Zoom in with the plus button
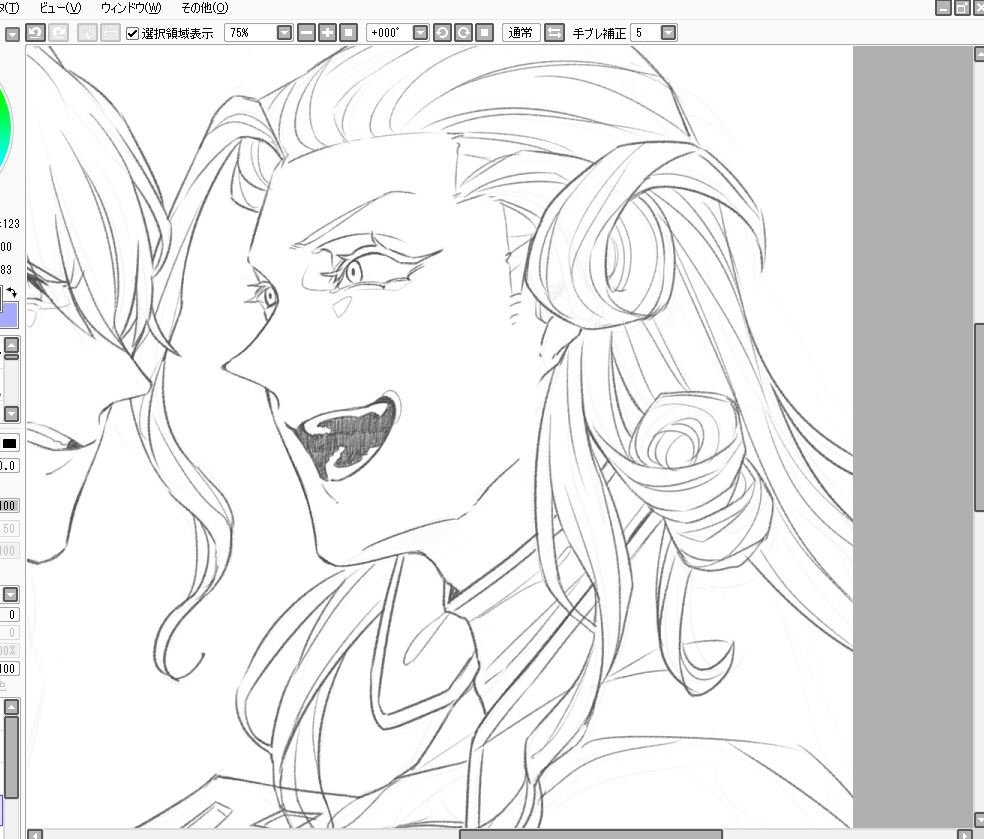 coord(328,33)
